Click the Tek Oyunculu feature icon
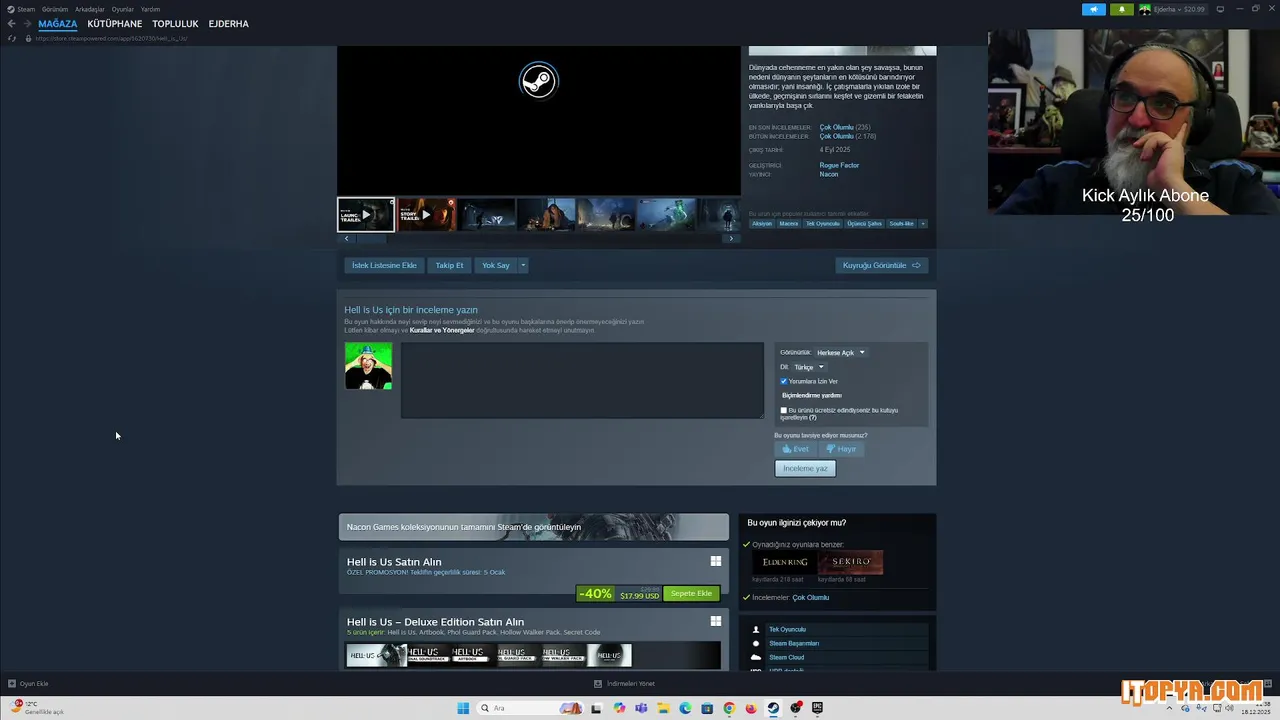 coord(756,629)
